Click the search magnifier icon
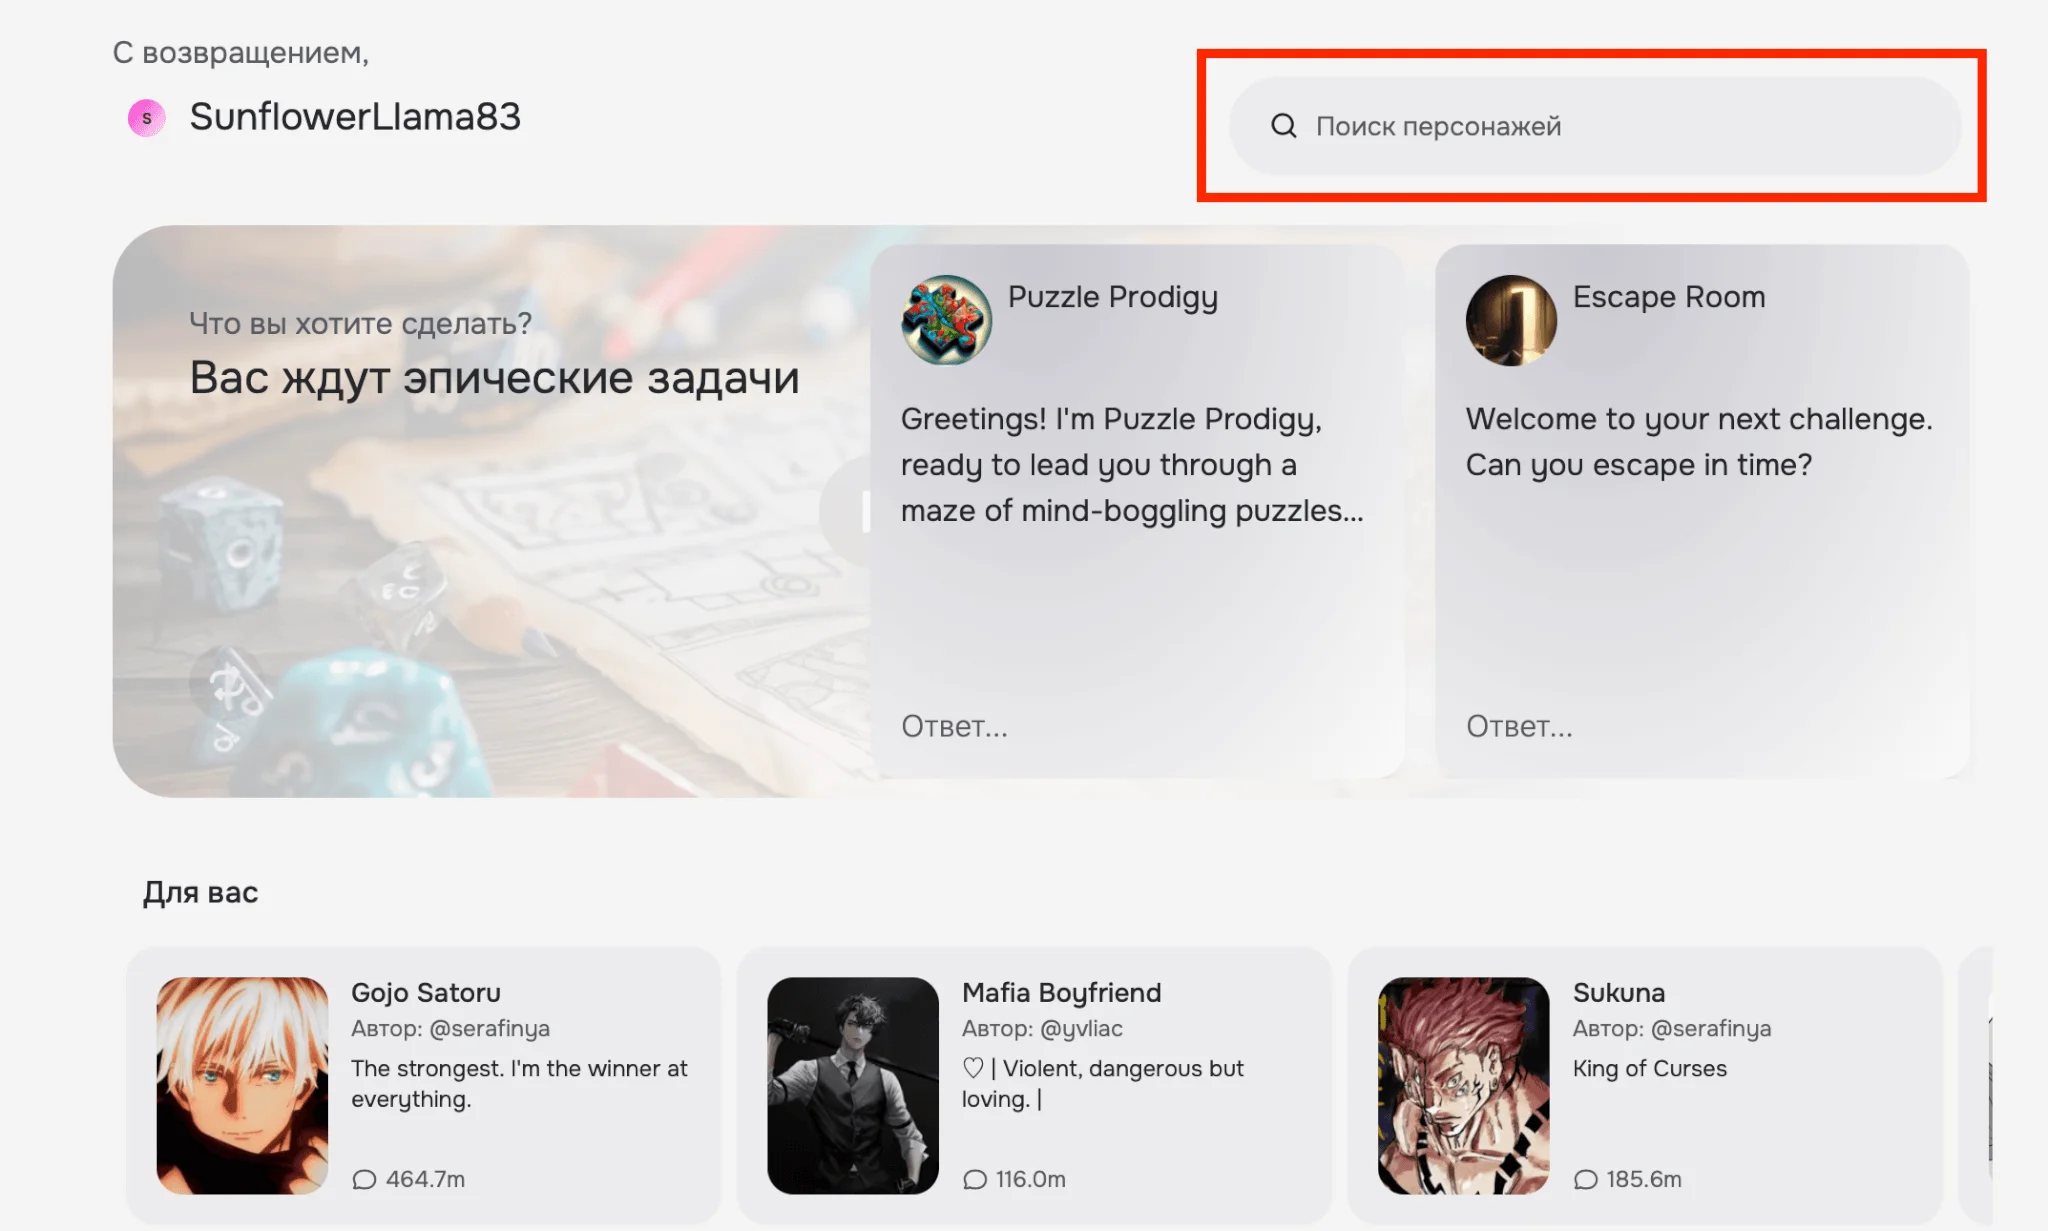The width and height of the screenshot is (2048, 1231). click(1283, 126)
